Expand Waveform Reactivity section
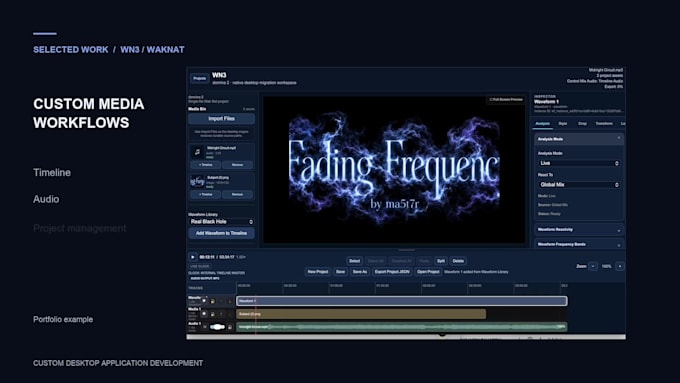The image size is (680, 383). coord(579,229)
